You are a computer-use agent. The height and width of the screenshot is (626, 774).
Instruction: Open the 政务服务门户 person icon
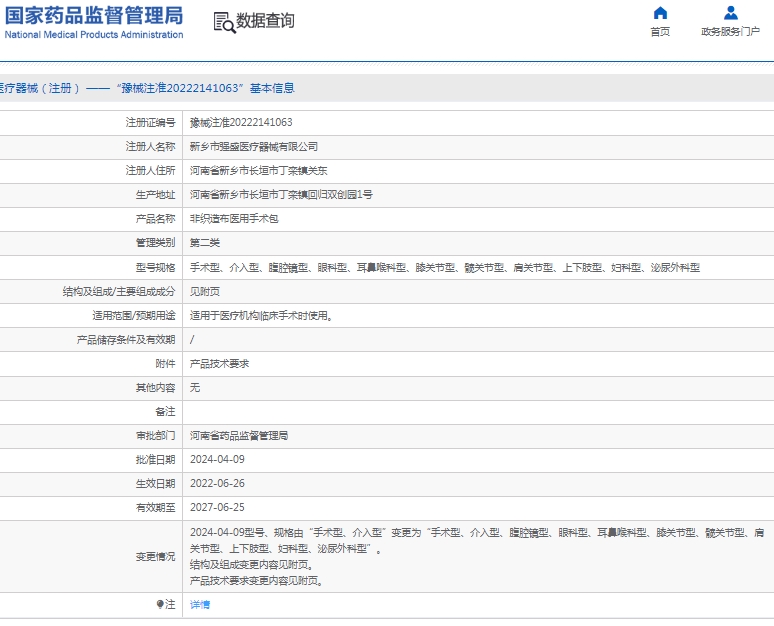coord(731,13)
